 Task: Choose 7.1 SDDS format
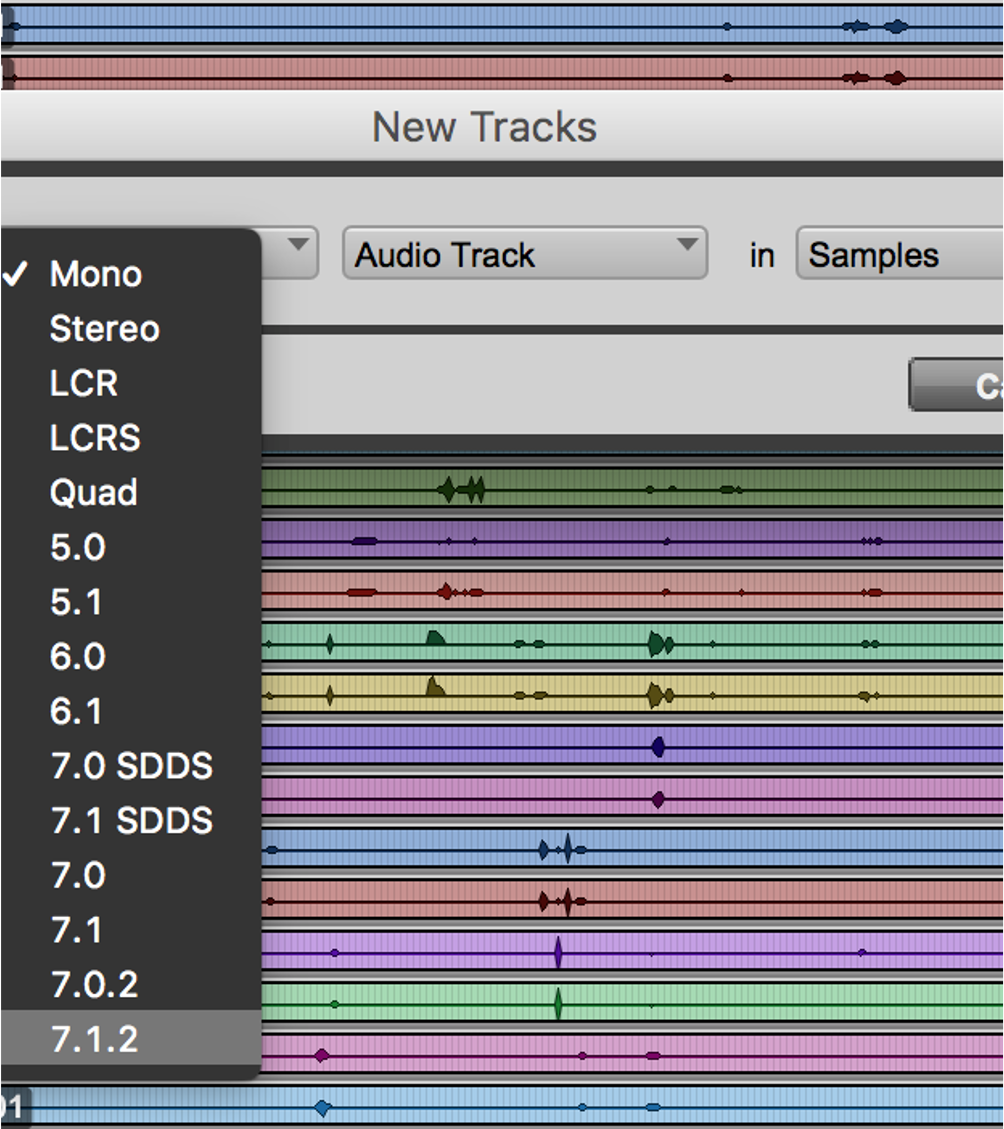131,821
